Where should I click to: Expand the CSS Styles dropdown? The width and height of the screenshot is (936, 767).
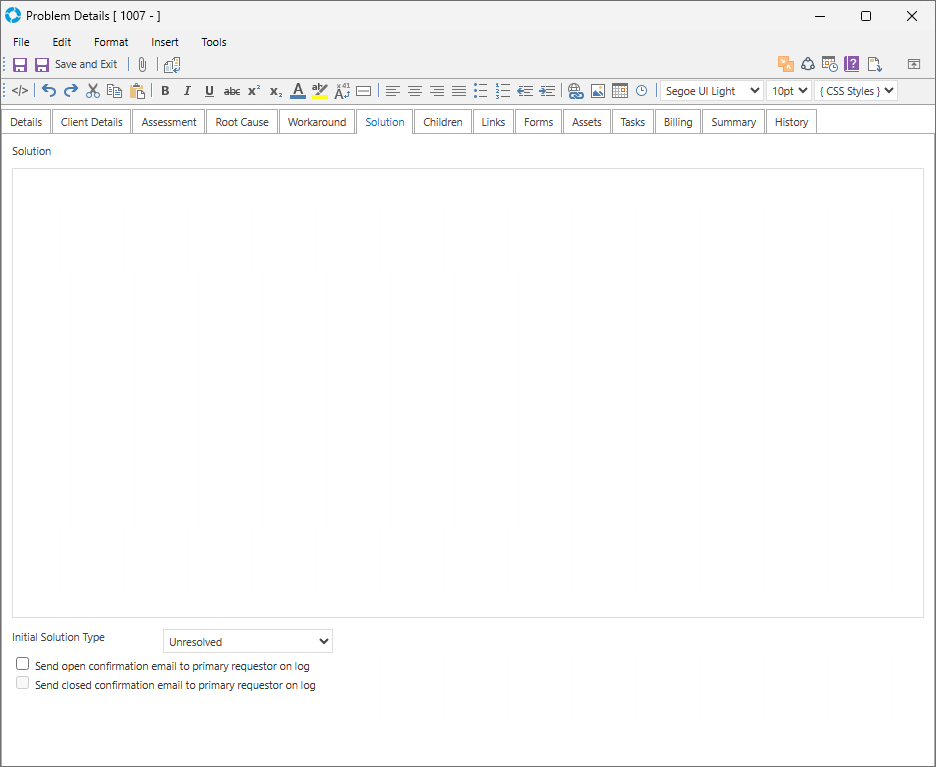pos(855,91)
